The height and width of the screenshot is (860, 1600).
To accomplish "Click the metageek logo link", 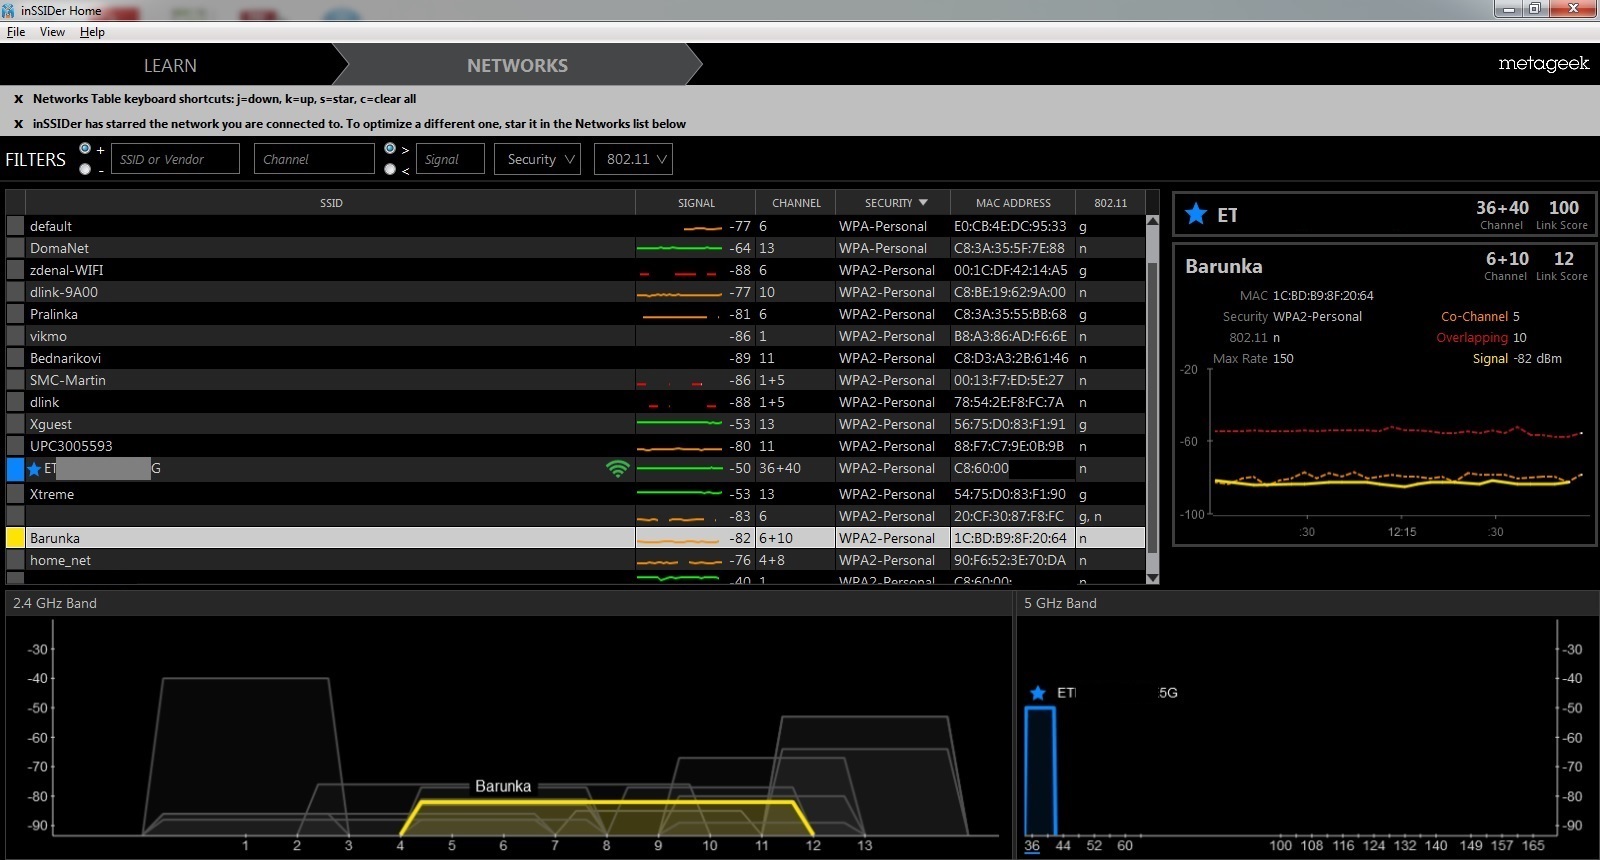I will tap(1543, 64).
